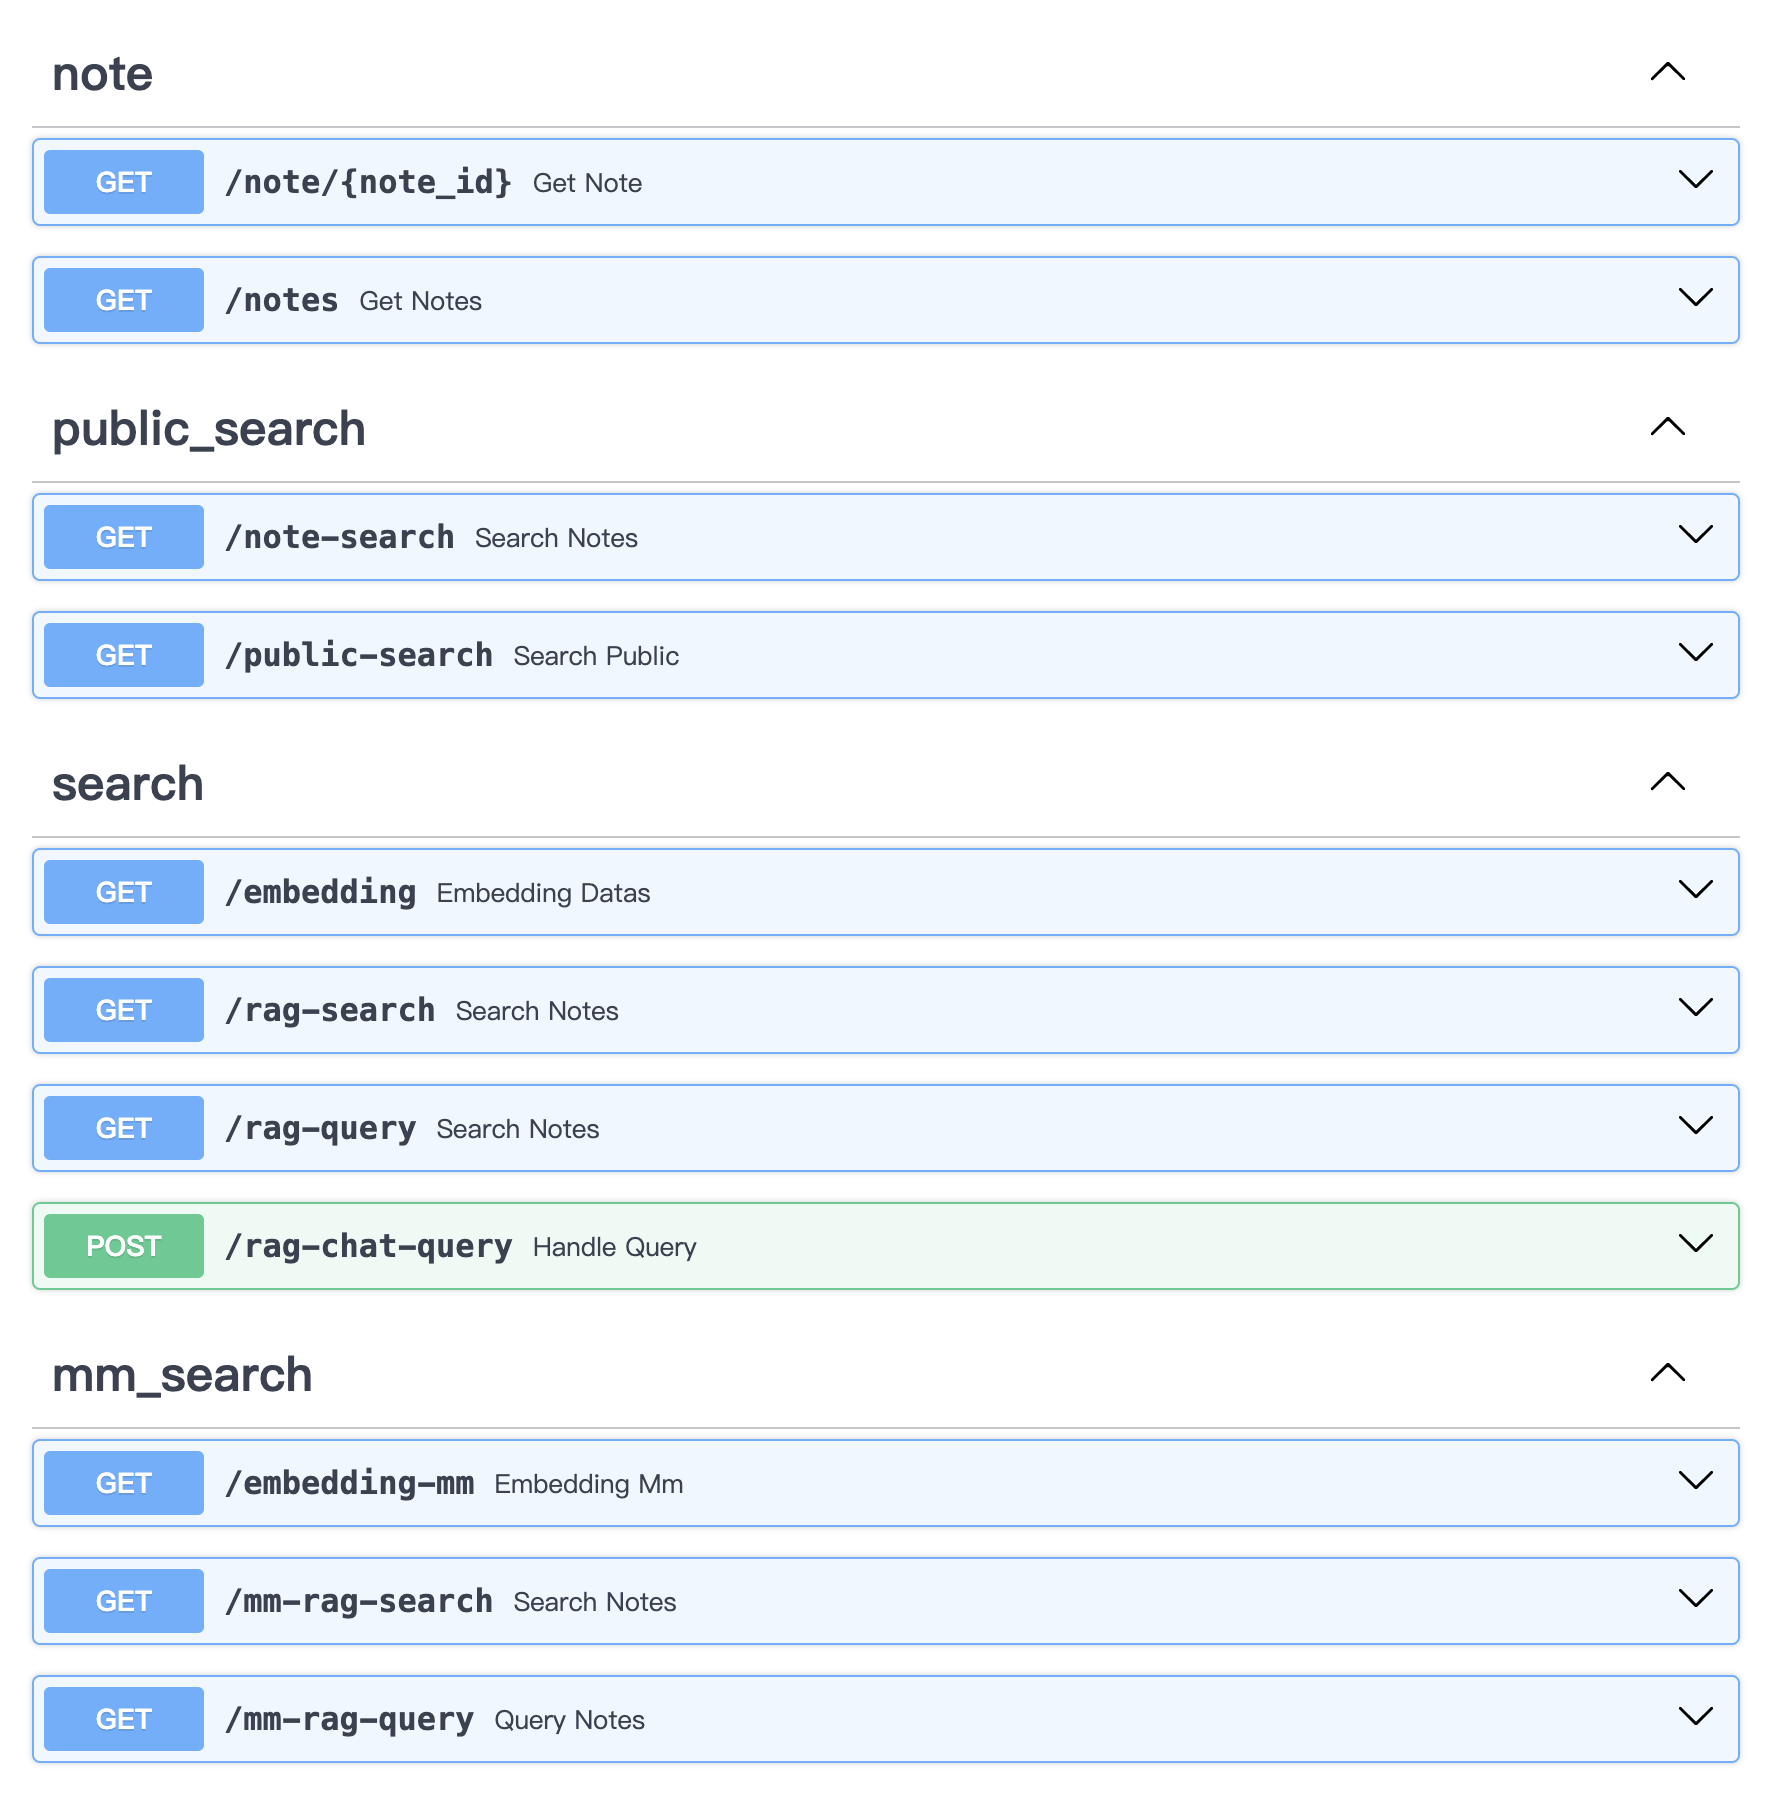Expand the /note/{note_id} endpoint arrow
This screenshot has width=1780, height=1798.
[x=1695, y=180]
